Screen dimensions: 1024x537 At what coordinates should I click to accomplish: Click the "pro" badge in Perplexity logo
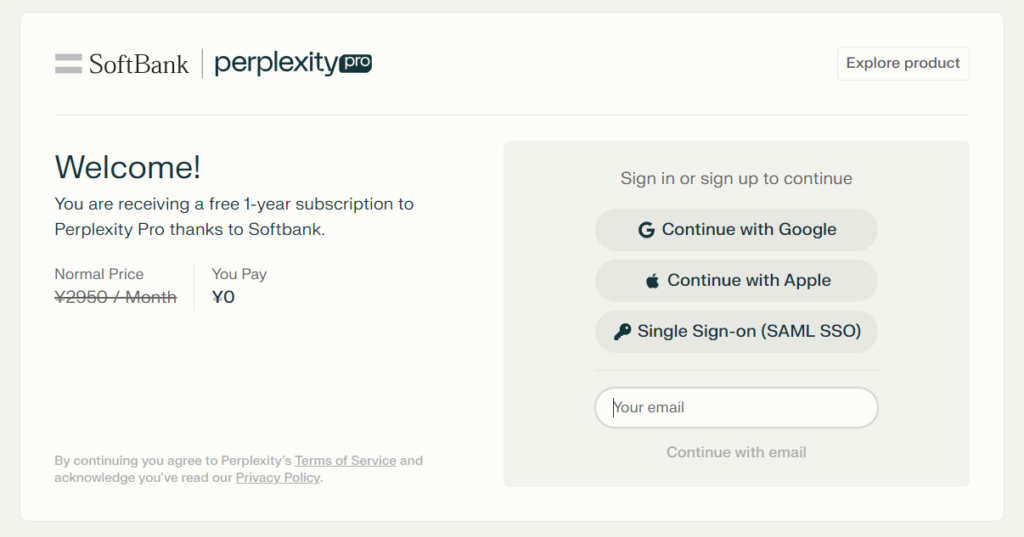click(356, 63)
